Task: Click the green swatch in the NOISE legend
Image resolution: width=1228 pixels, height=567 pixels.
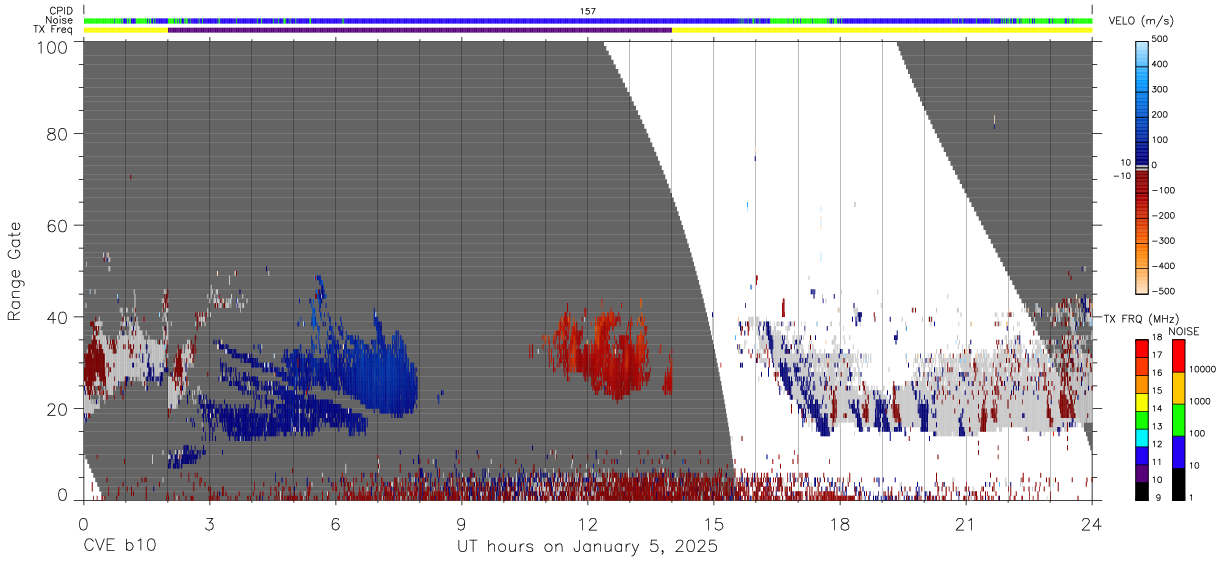Action: click(1178, 420)
